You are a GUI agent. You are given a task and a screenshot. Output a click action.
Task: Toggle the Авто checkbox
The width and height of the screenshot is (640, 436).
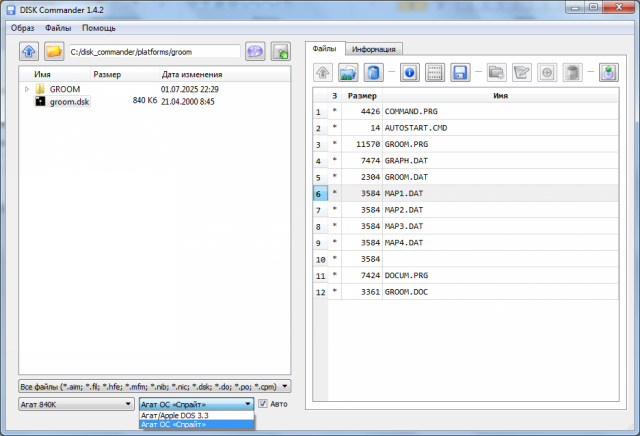point(263,404)
